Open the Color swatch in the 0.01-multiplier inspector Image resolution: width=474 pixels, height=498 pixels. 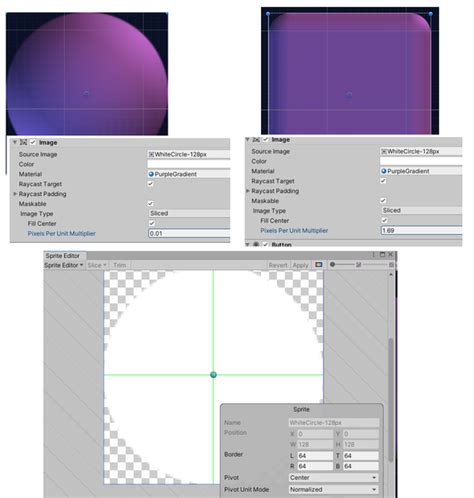pyautogui.click(x=189, y=164)
